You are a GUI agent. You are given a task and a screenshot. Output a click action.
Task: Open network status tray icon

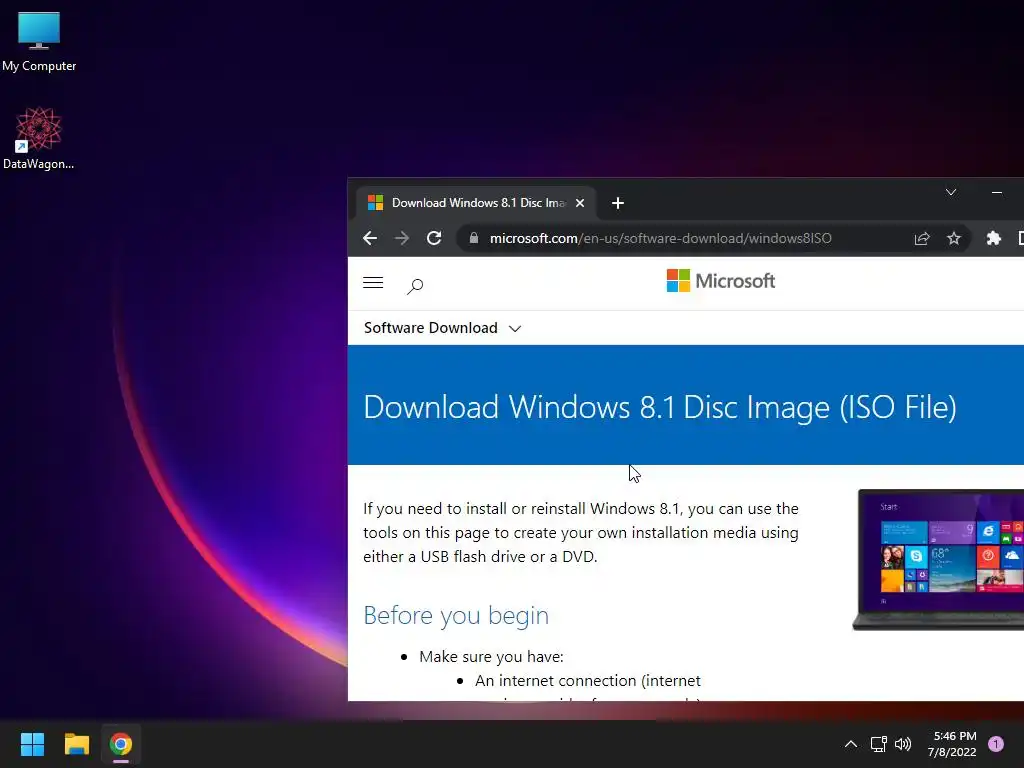878,744
